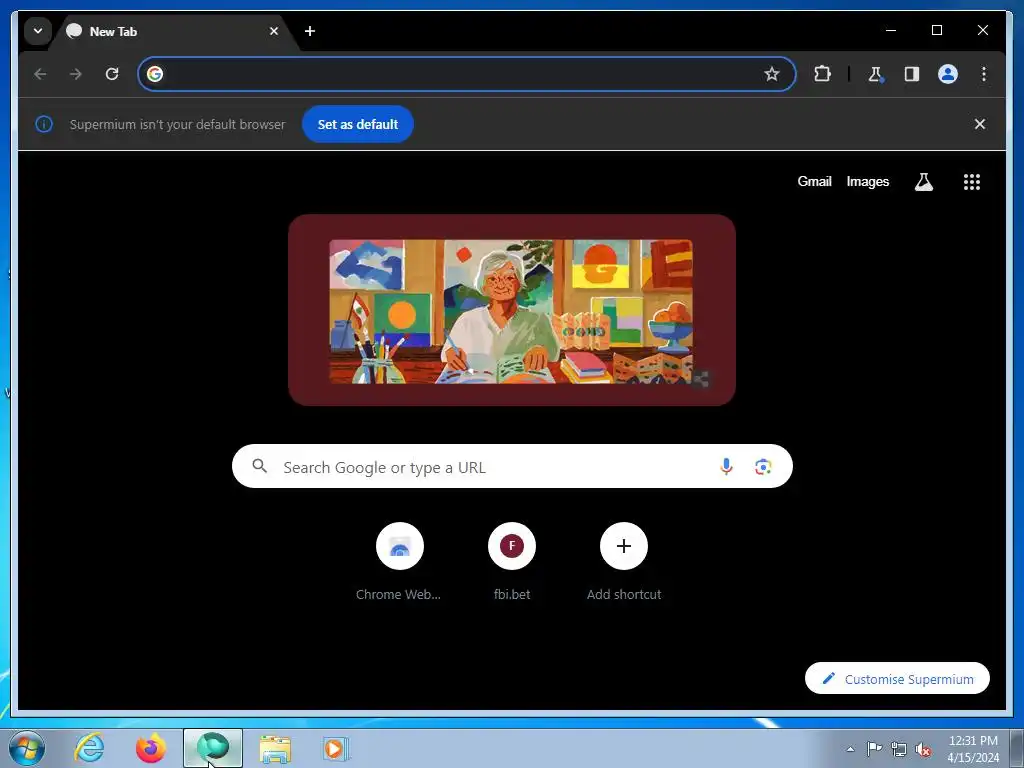Open the Images link

(x=867, y=182)
